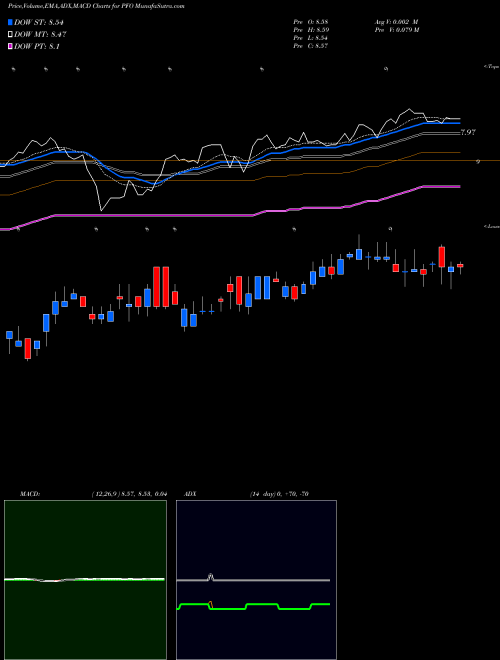Click the last red candlestick on the right
Screen dimensions: 500x660
coord(460,266)
